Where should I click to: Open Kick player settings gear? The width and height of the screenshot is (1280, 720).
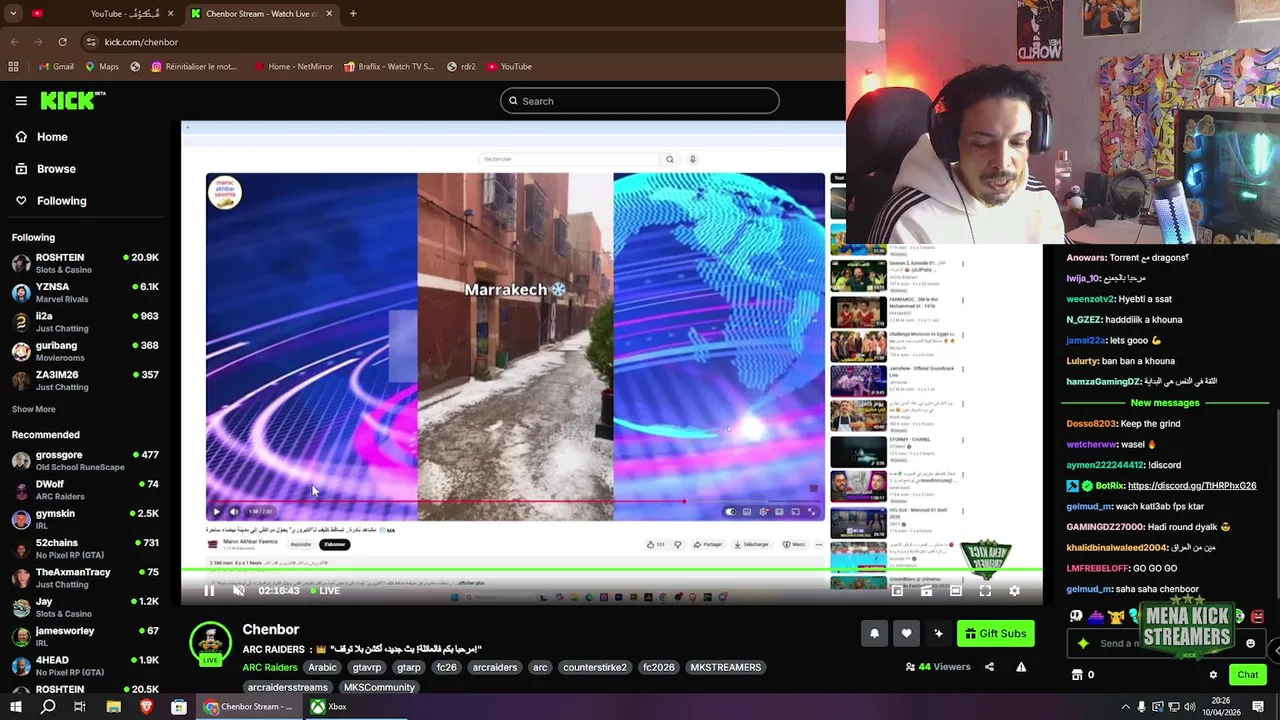(x=1014, y=591)
